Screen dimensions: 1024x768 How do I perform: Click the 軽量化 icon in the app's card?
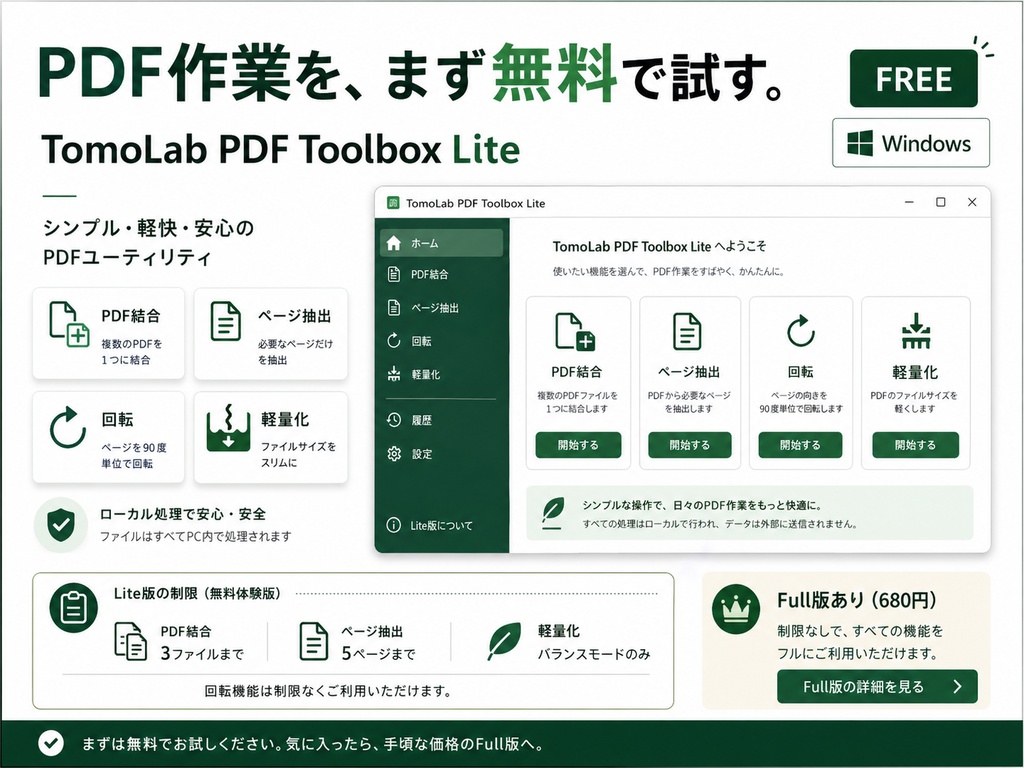coord(916,330)
